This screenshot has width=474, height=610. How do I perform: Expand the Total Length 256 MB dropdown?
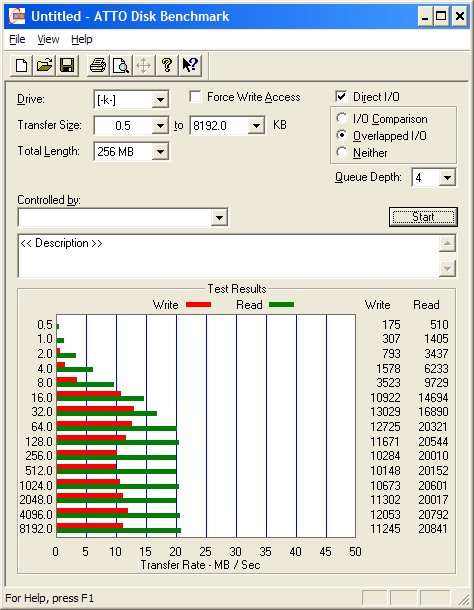[x=160, y=152]
